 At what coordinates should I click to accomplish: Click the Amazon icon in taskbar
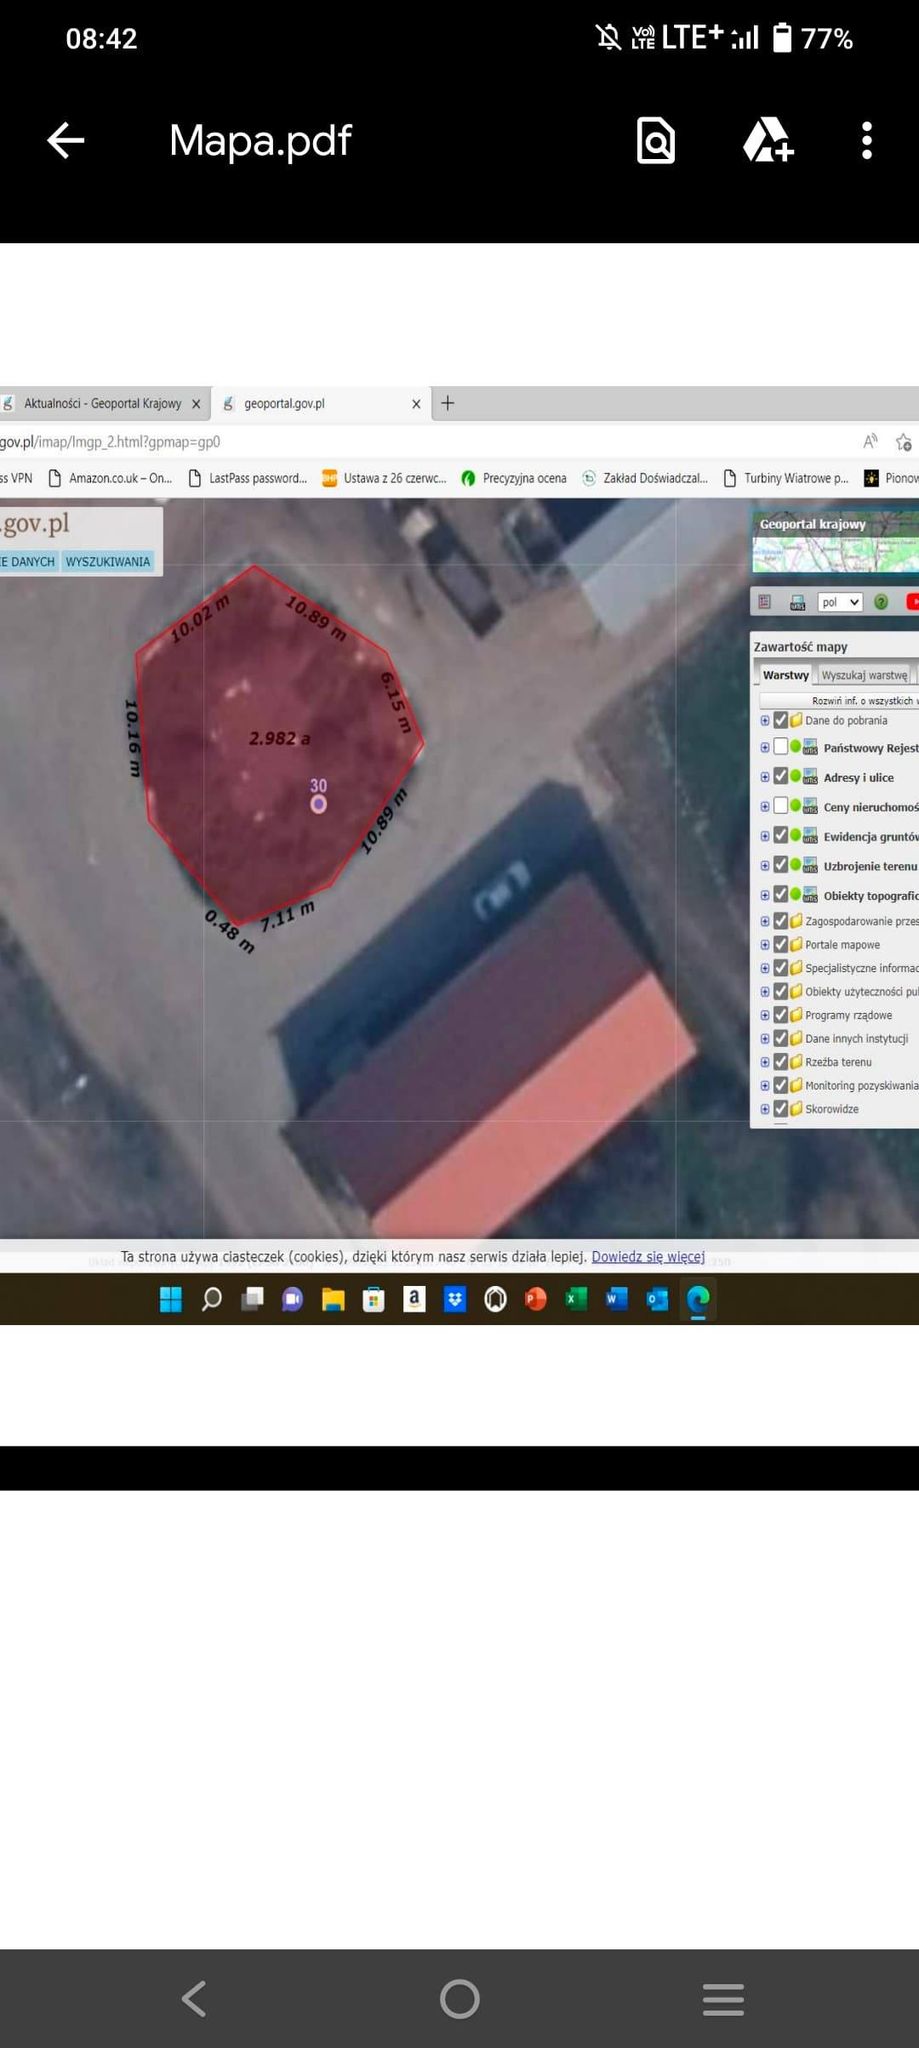(x=414, y=1299)
